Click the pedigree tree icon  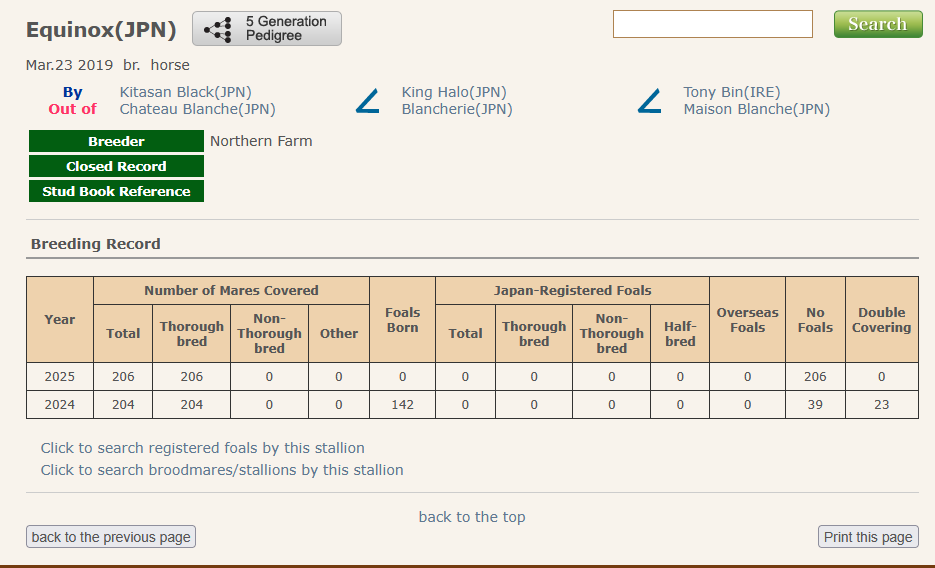point(218,29)
